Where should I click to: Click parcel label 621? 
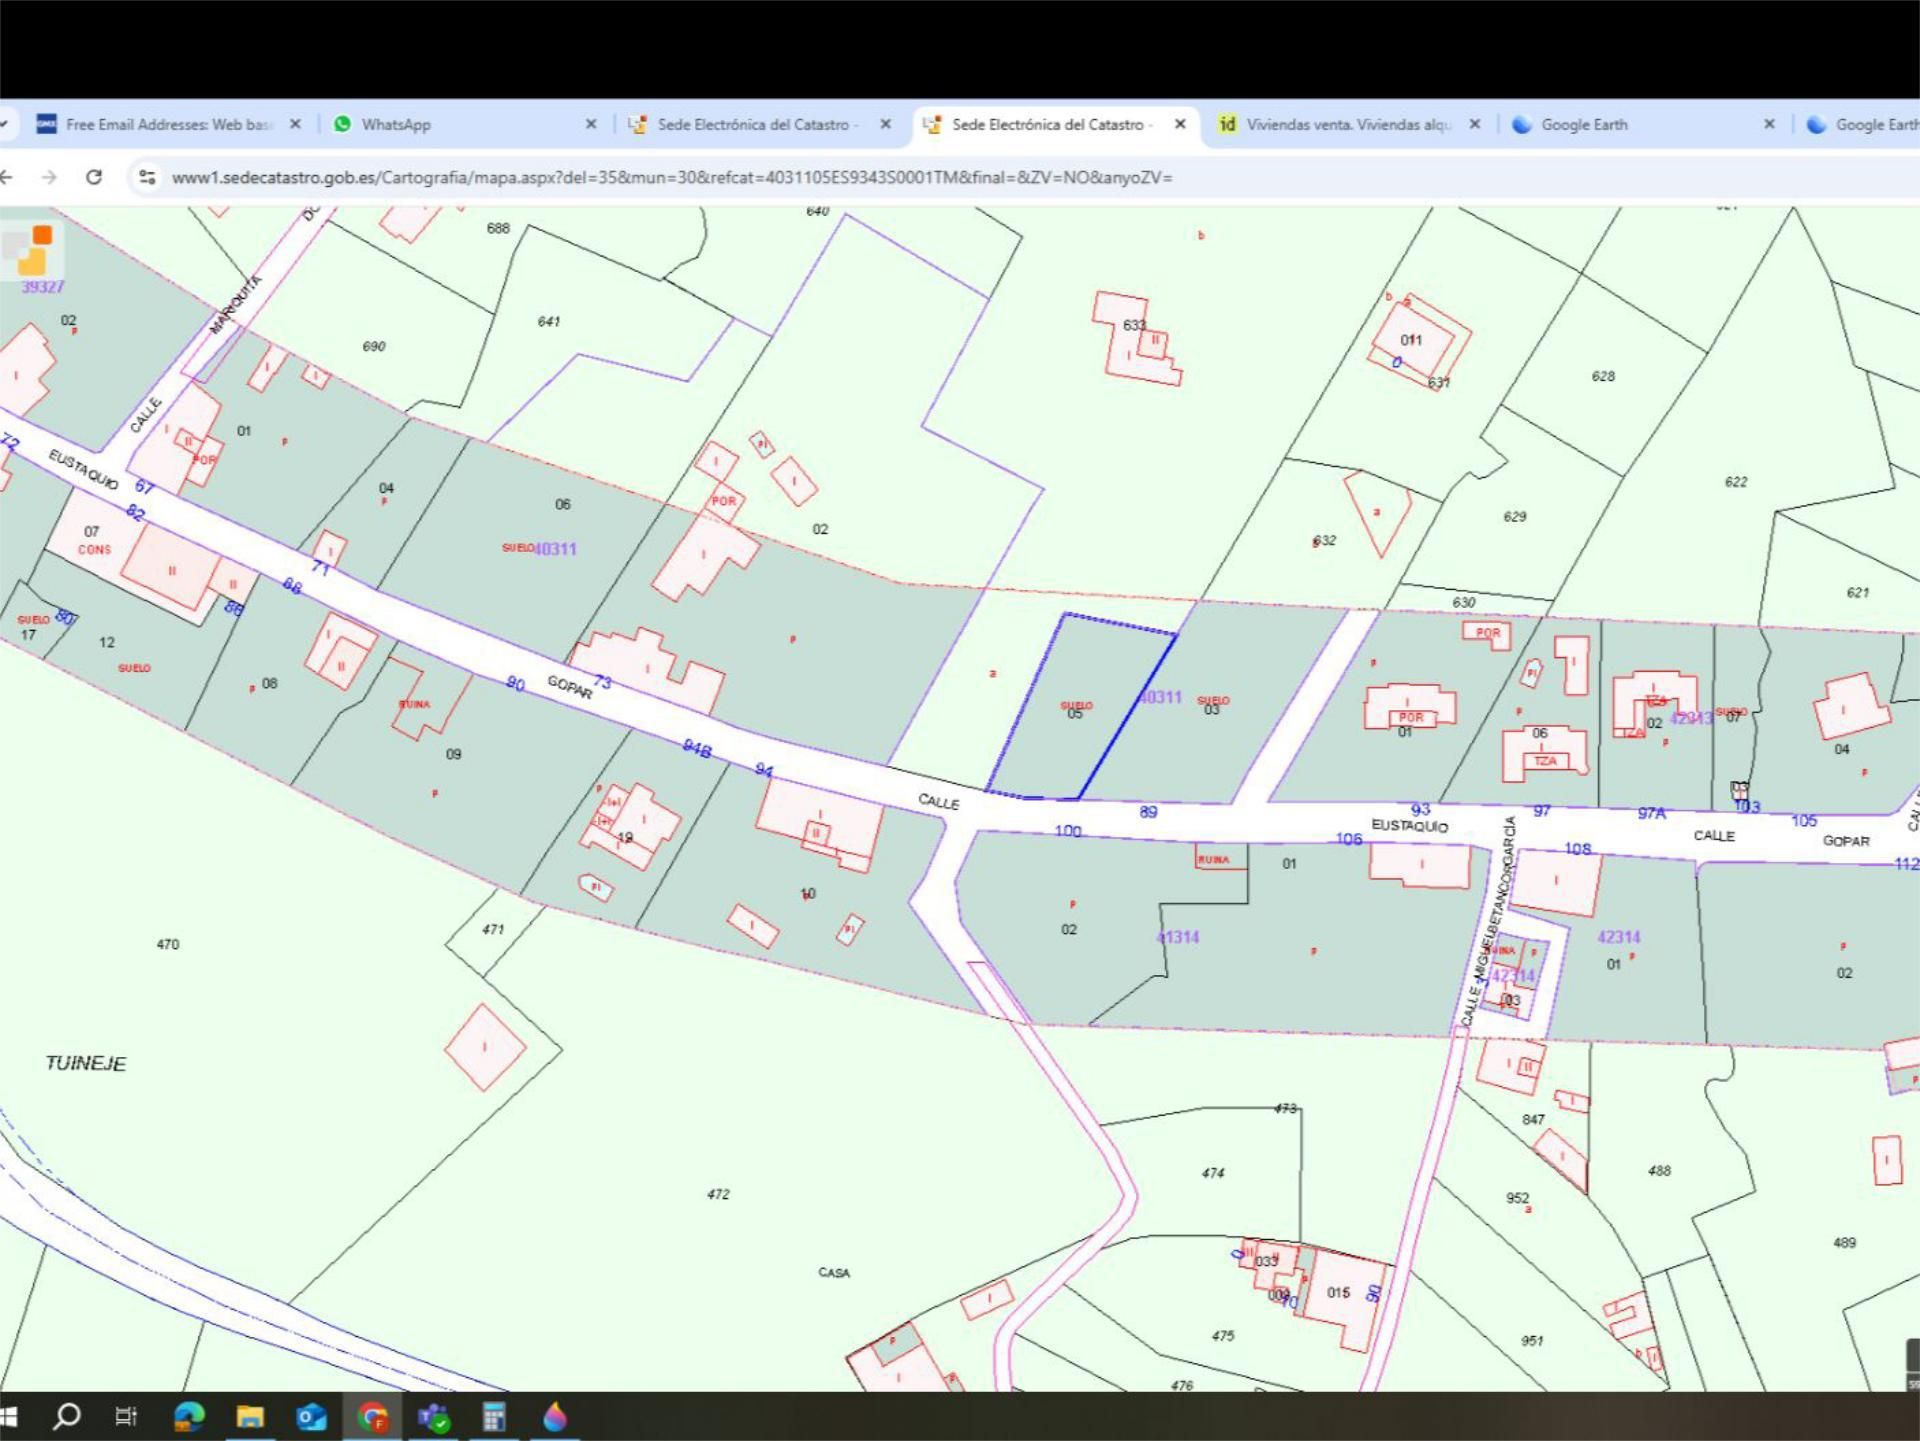[1858, 592]
